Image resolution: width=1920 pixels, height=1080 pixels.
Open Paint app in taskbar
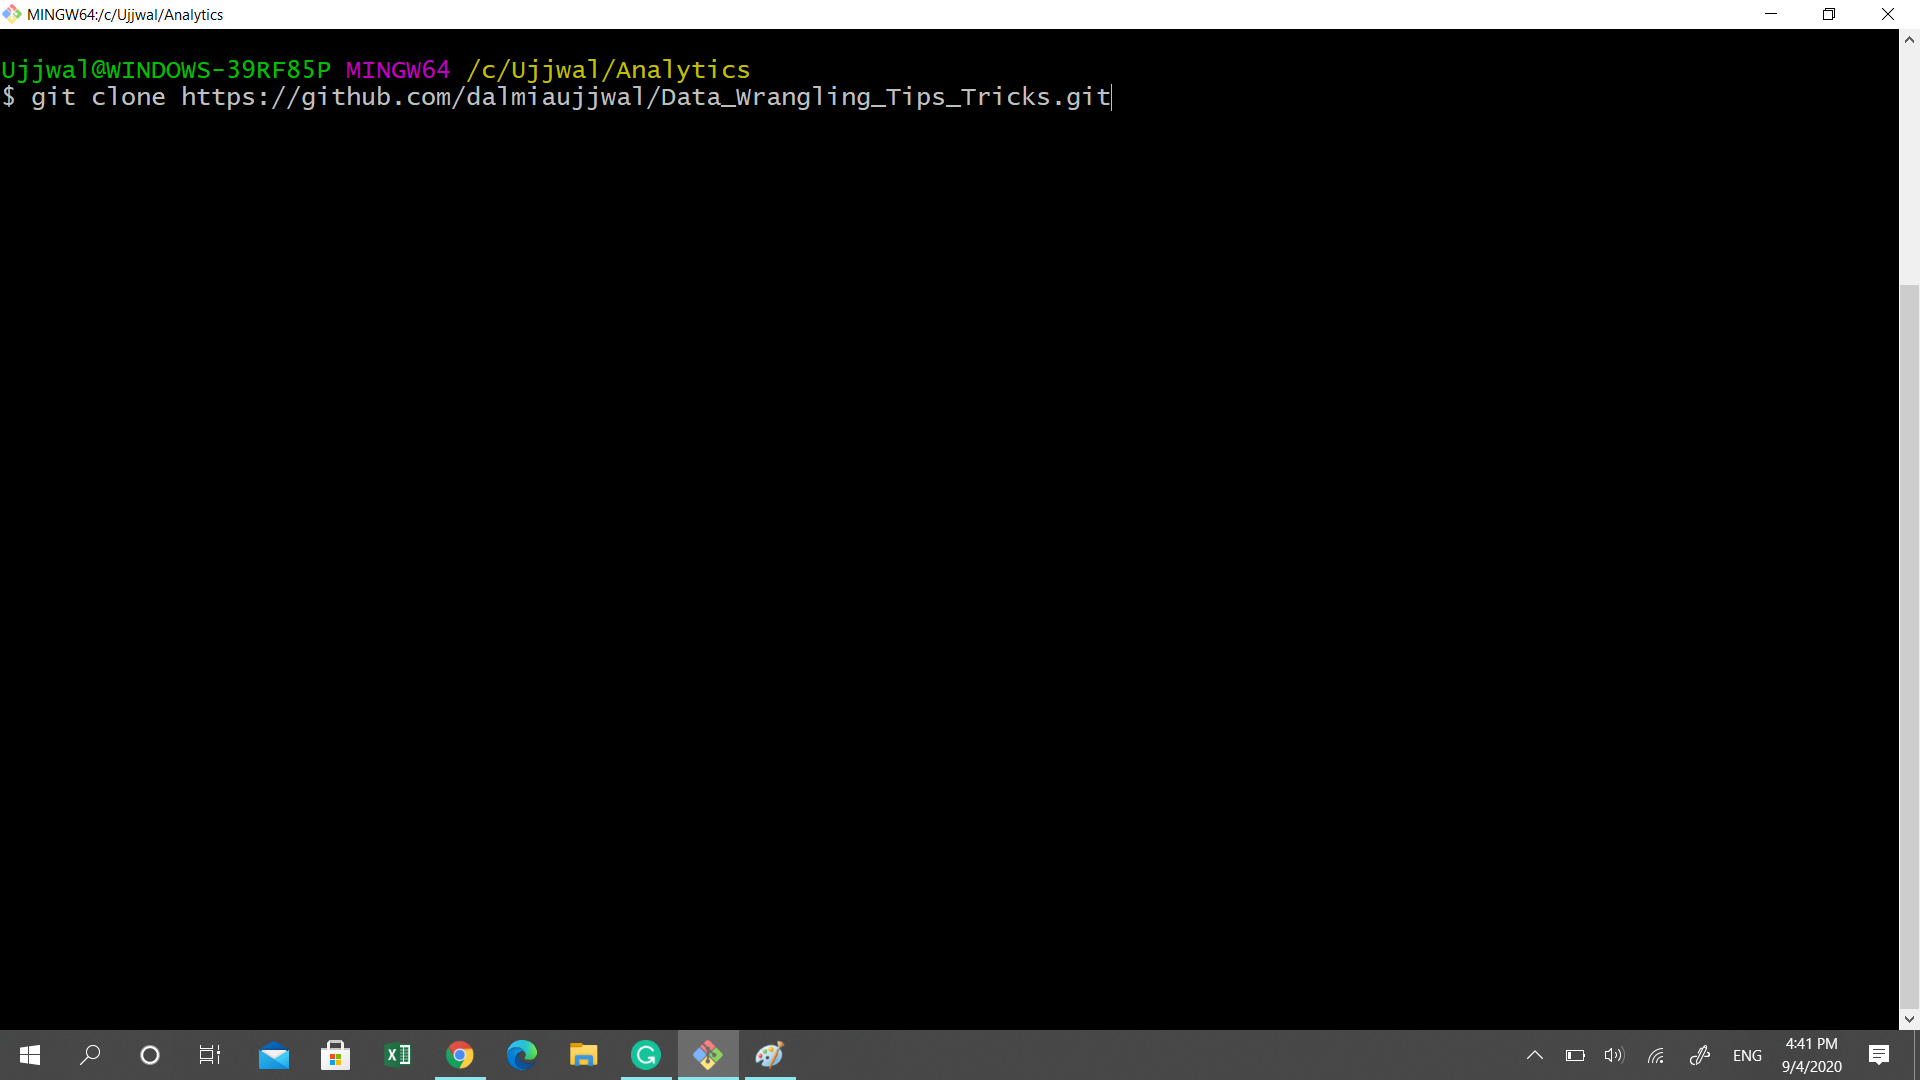tap(770, 1055)
